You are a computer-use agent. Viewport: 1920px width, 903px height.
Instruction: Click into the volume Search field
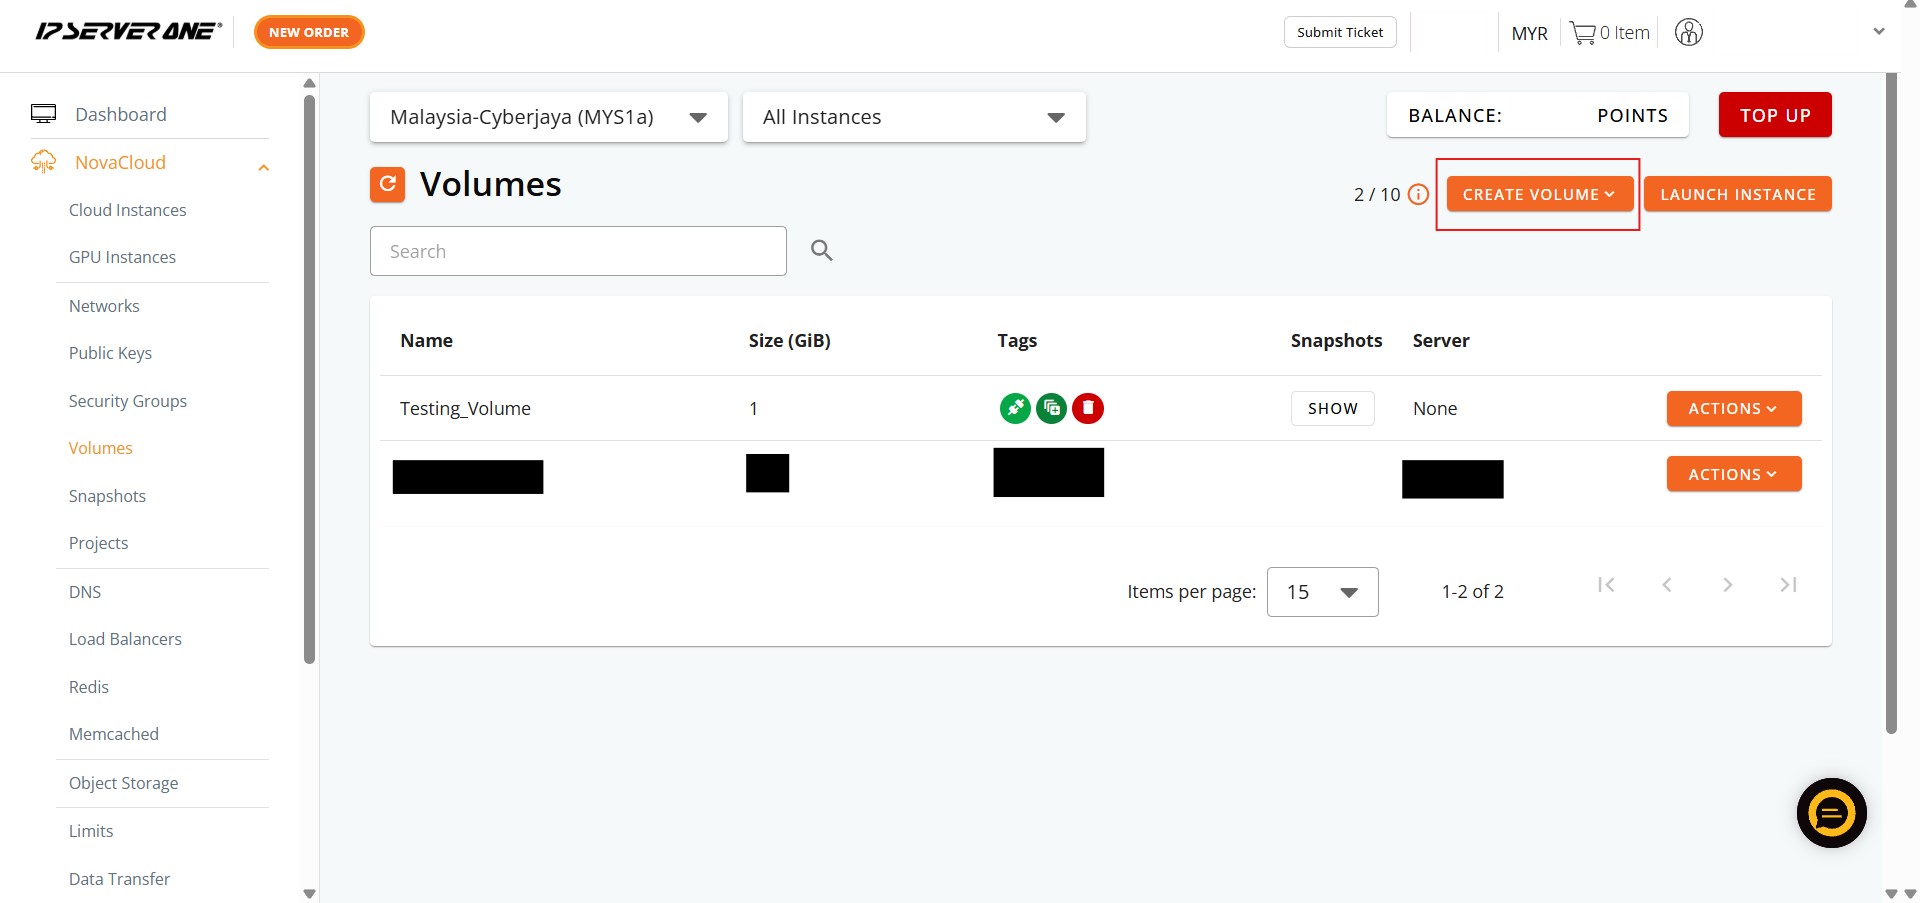click(x=577, y=251)
